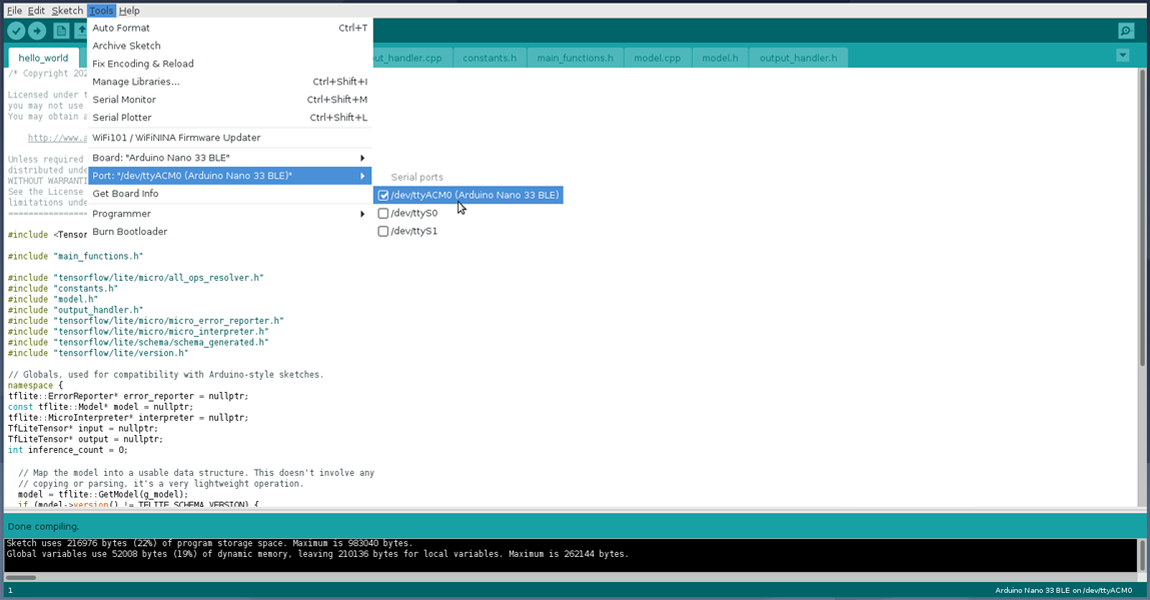This screenshot has height=600, width=1150.
Task: Click the Verify sketch icon
Action: click(x=15, y=31)
